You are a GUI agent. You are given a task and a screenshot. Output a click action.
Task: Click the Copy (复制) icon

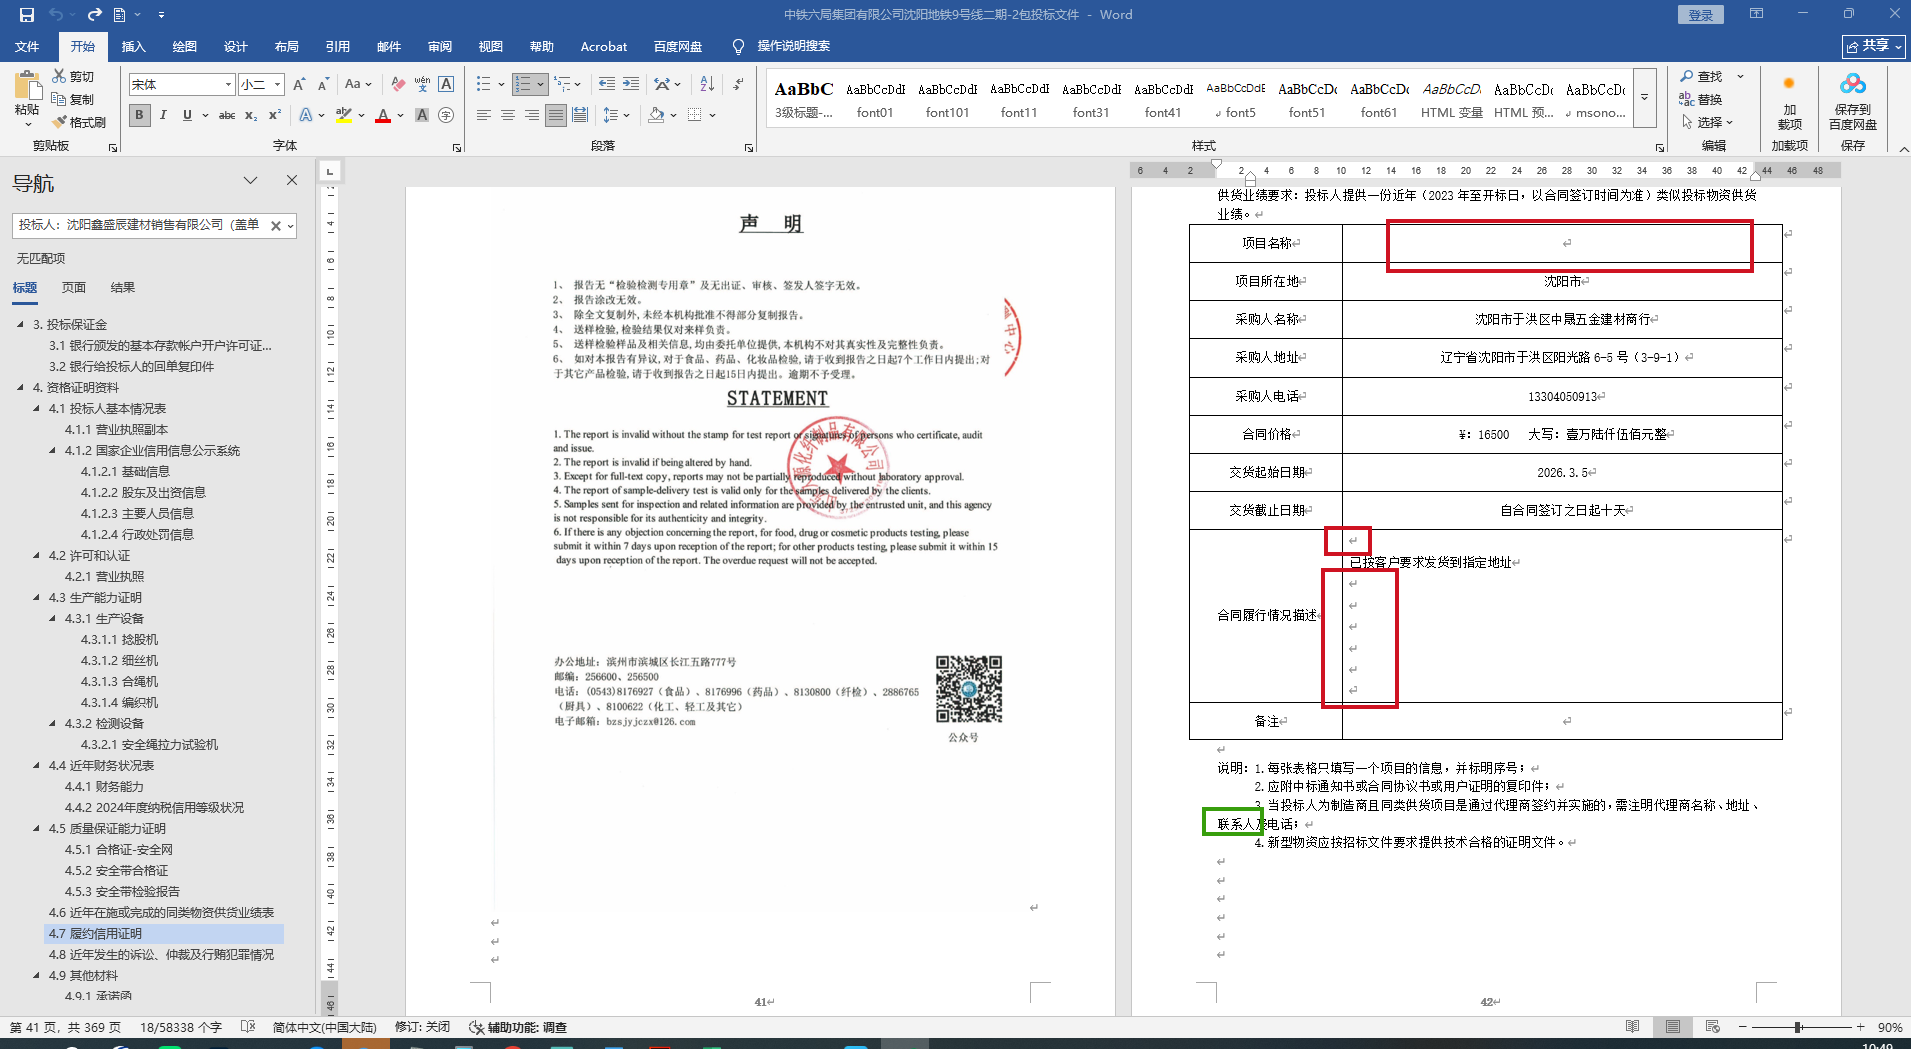[59, 99]
